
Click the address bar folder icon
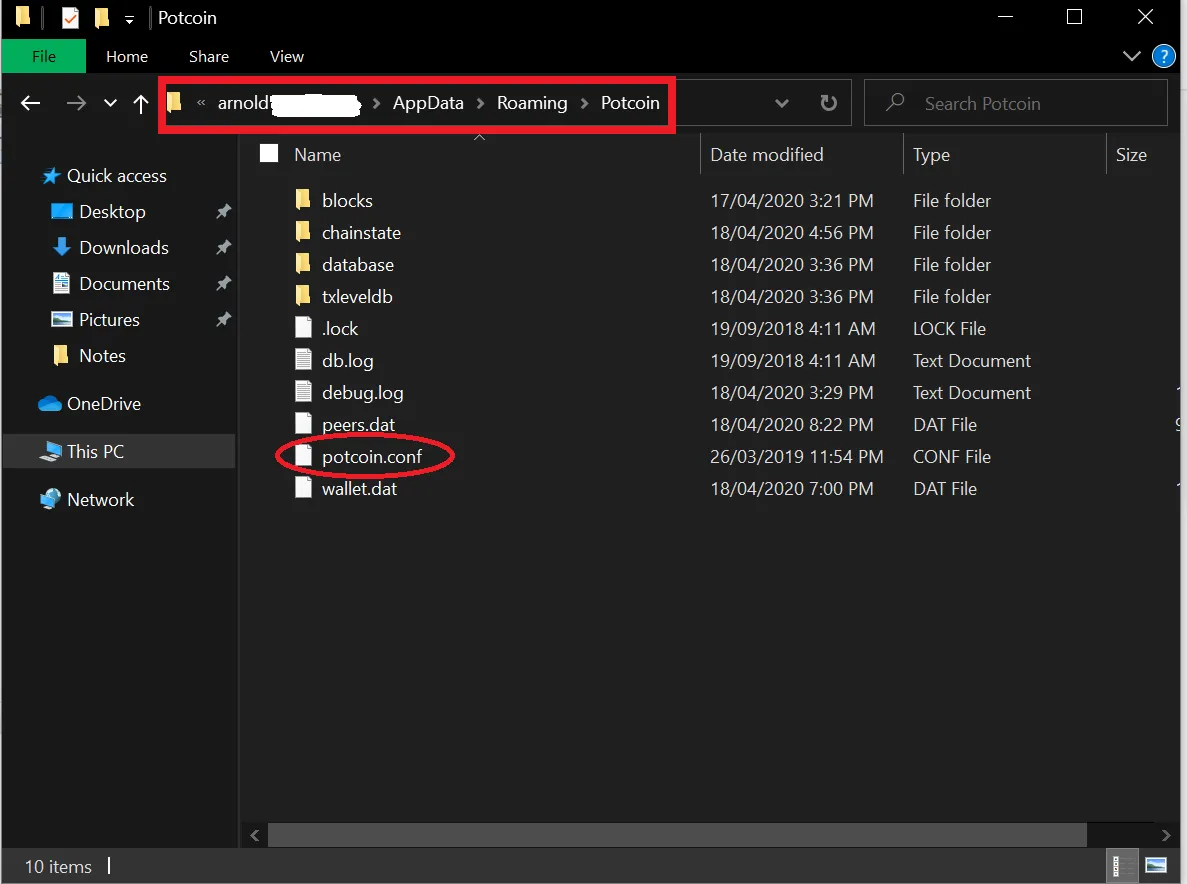click(x=175, y=101)
